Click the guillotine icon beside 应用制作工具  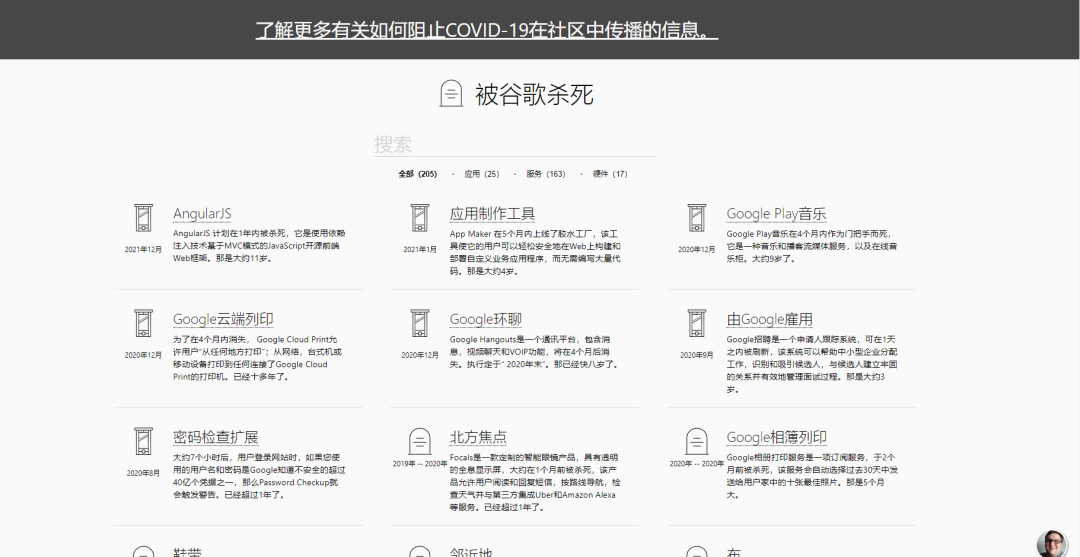pos(420,218)
